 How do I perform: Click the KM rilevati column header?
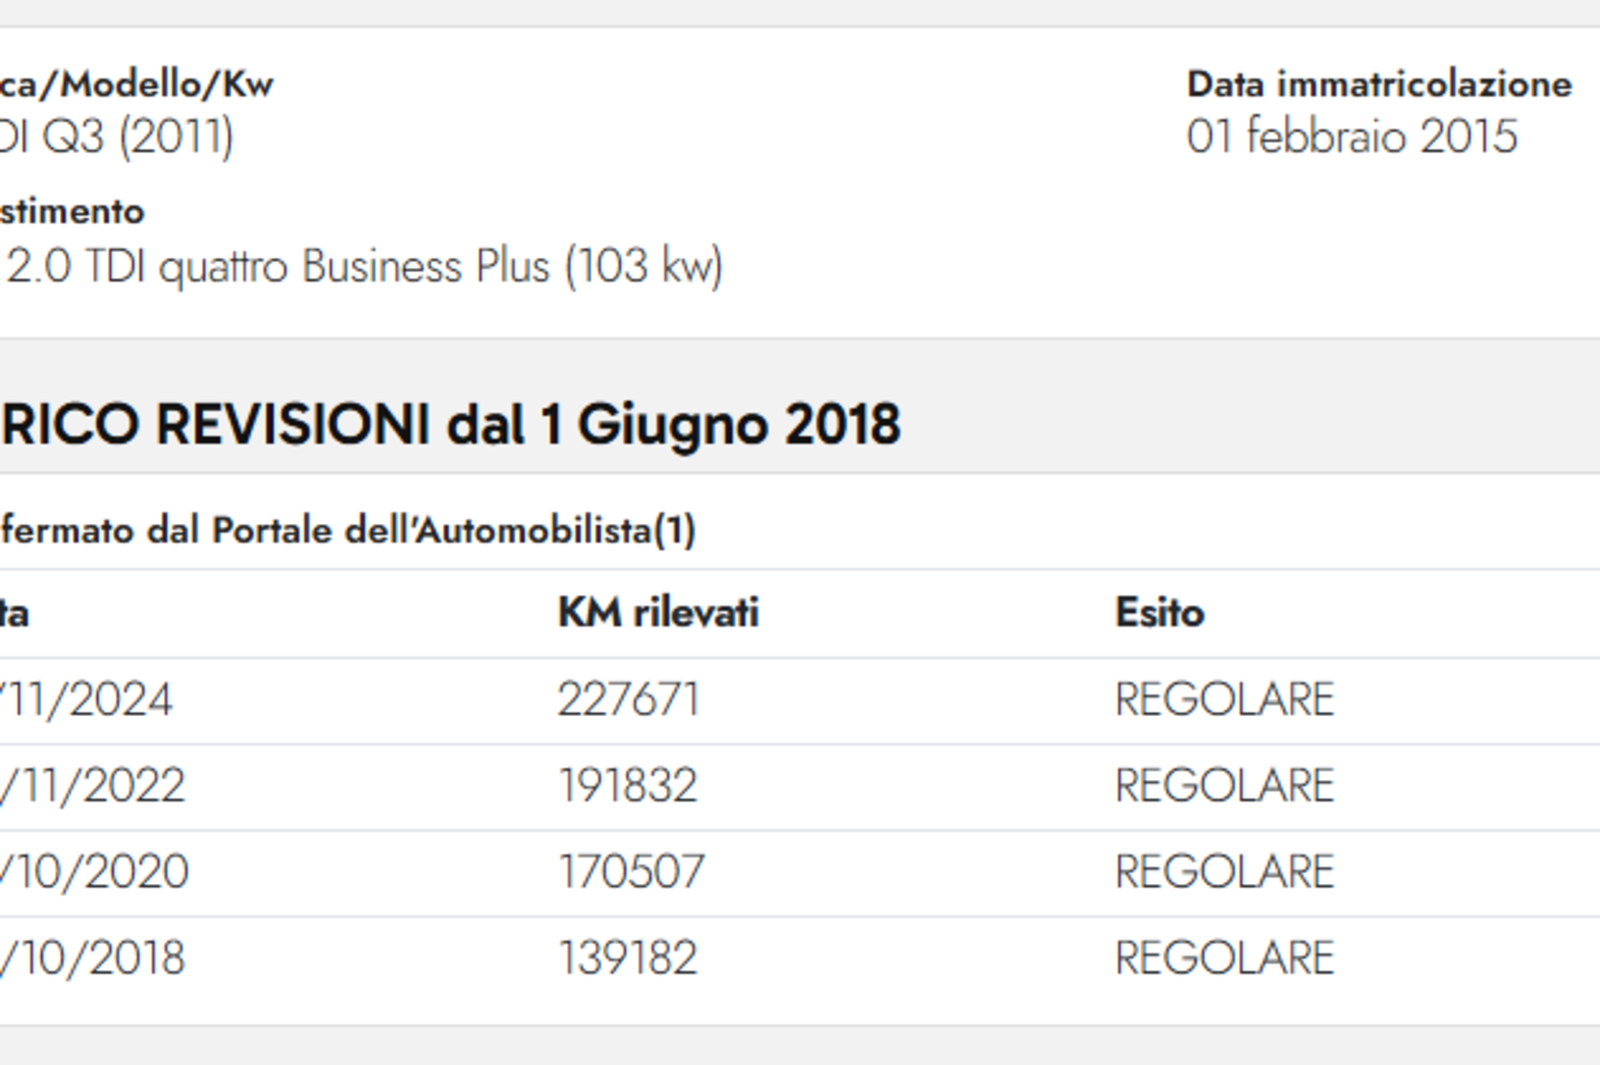pyautogui.click(x=658, y=612)
